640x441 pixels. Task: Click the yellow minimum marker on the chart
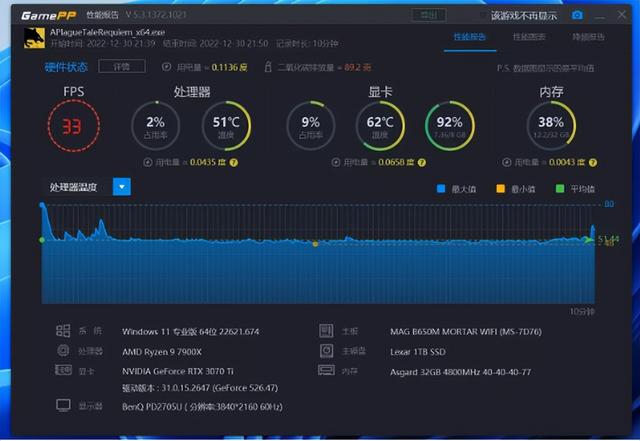[x=315, y=244]
